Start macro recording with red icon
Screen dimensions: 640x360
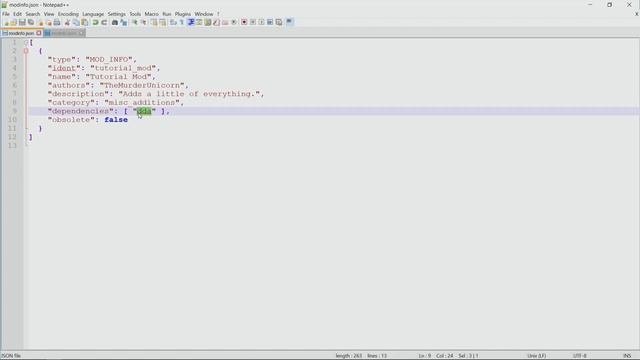point(244,22)
